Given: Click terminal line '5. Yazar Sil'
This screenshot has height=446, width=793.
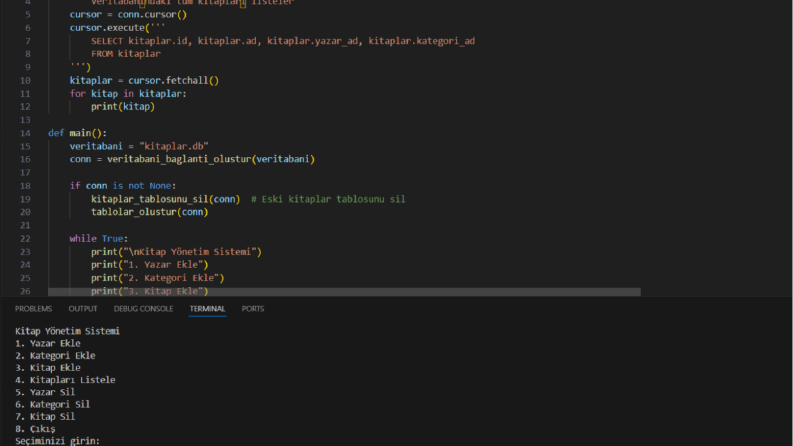Looking at the screenshot, I should (x=45, y=392).
